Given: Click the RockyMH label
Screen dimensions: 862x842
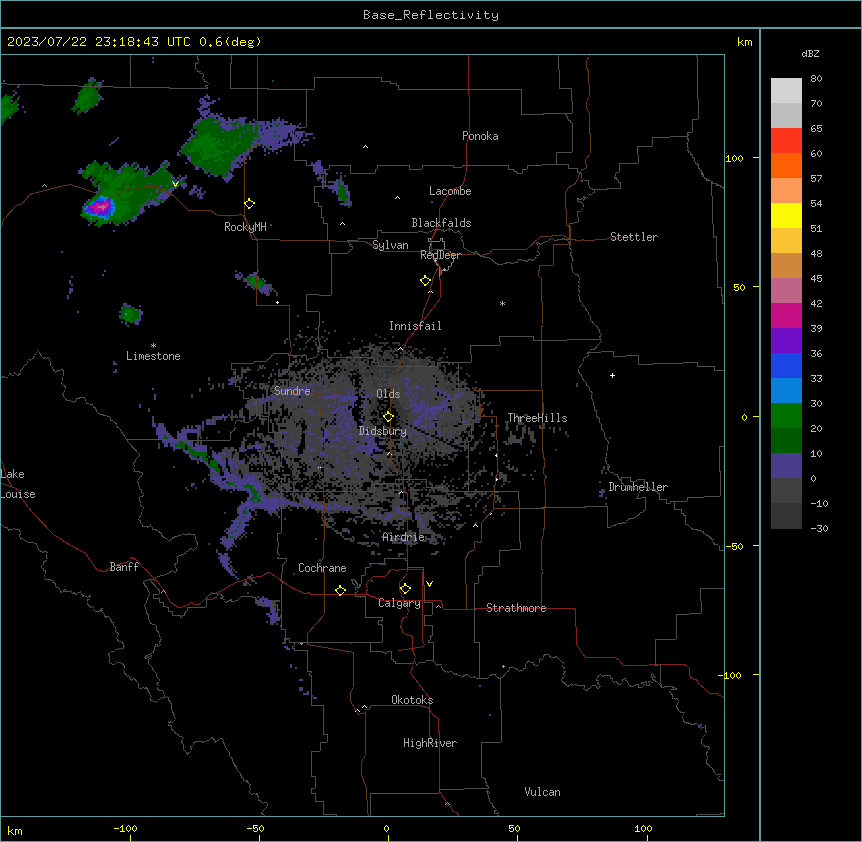Looking at the screenshot, I should [x=245, y=227].
